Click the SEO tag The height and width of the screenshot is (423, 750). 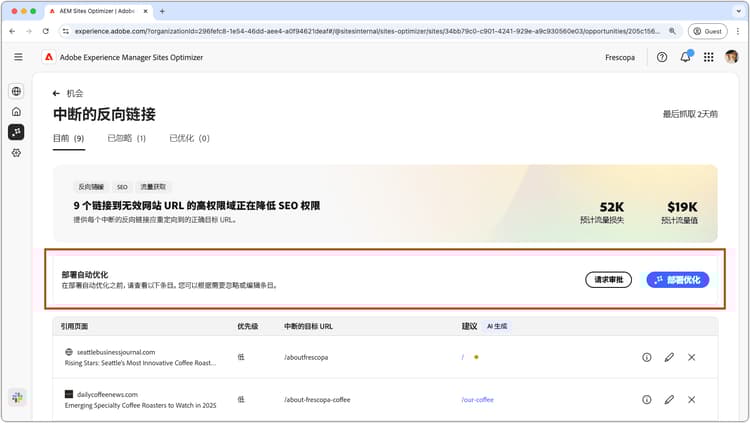click(x=122, y=187)
